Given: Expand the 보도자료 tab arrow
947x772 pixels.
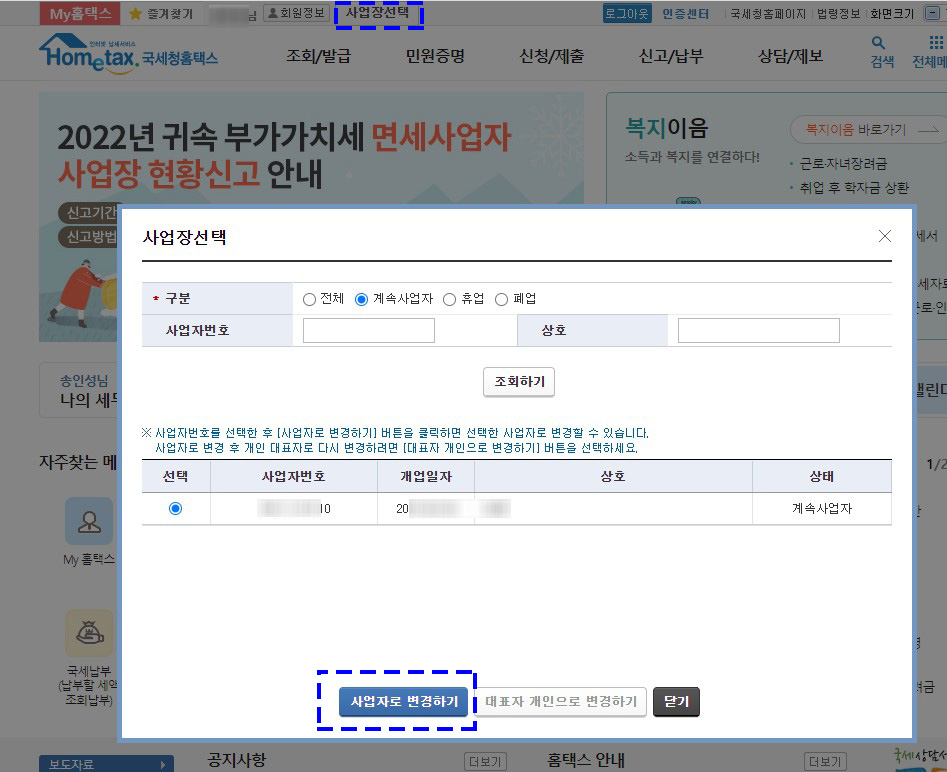Looking at the screenshot, I should click(163, 765).
